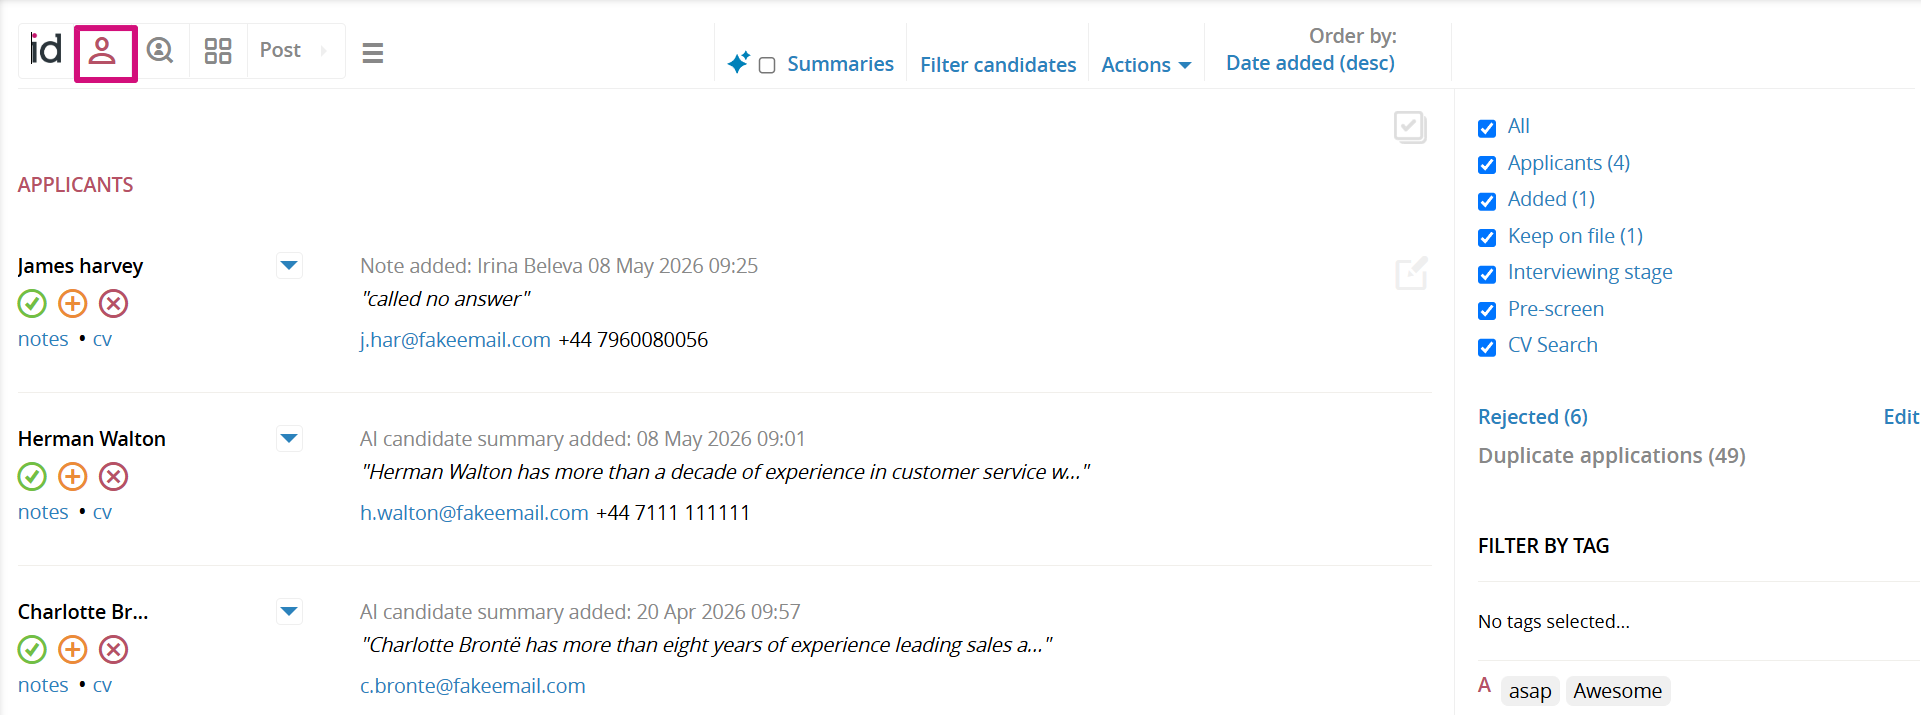Approve James harvey with green tick

pyautogui.click(x=32, y=303)
